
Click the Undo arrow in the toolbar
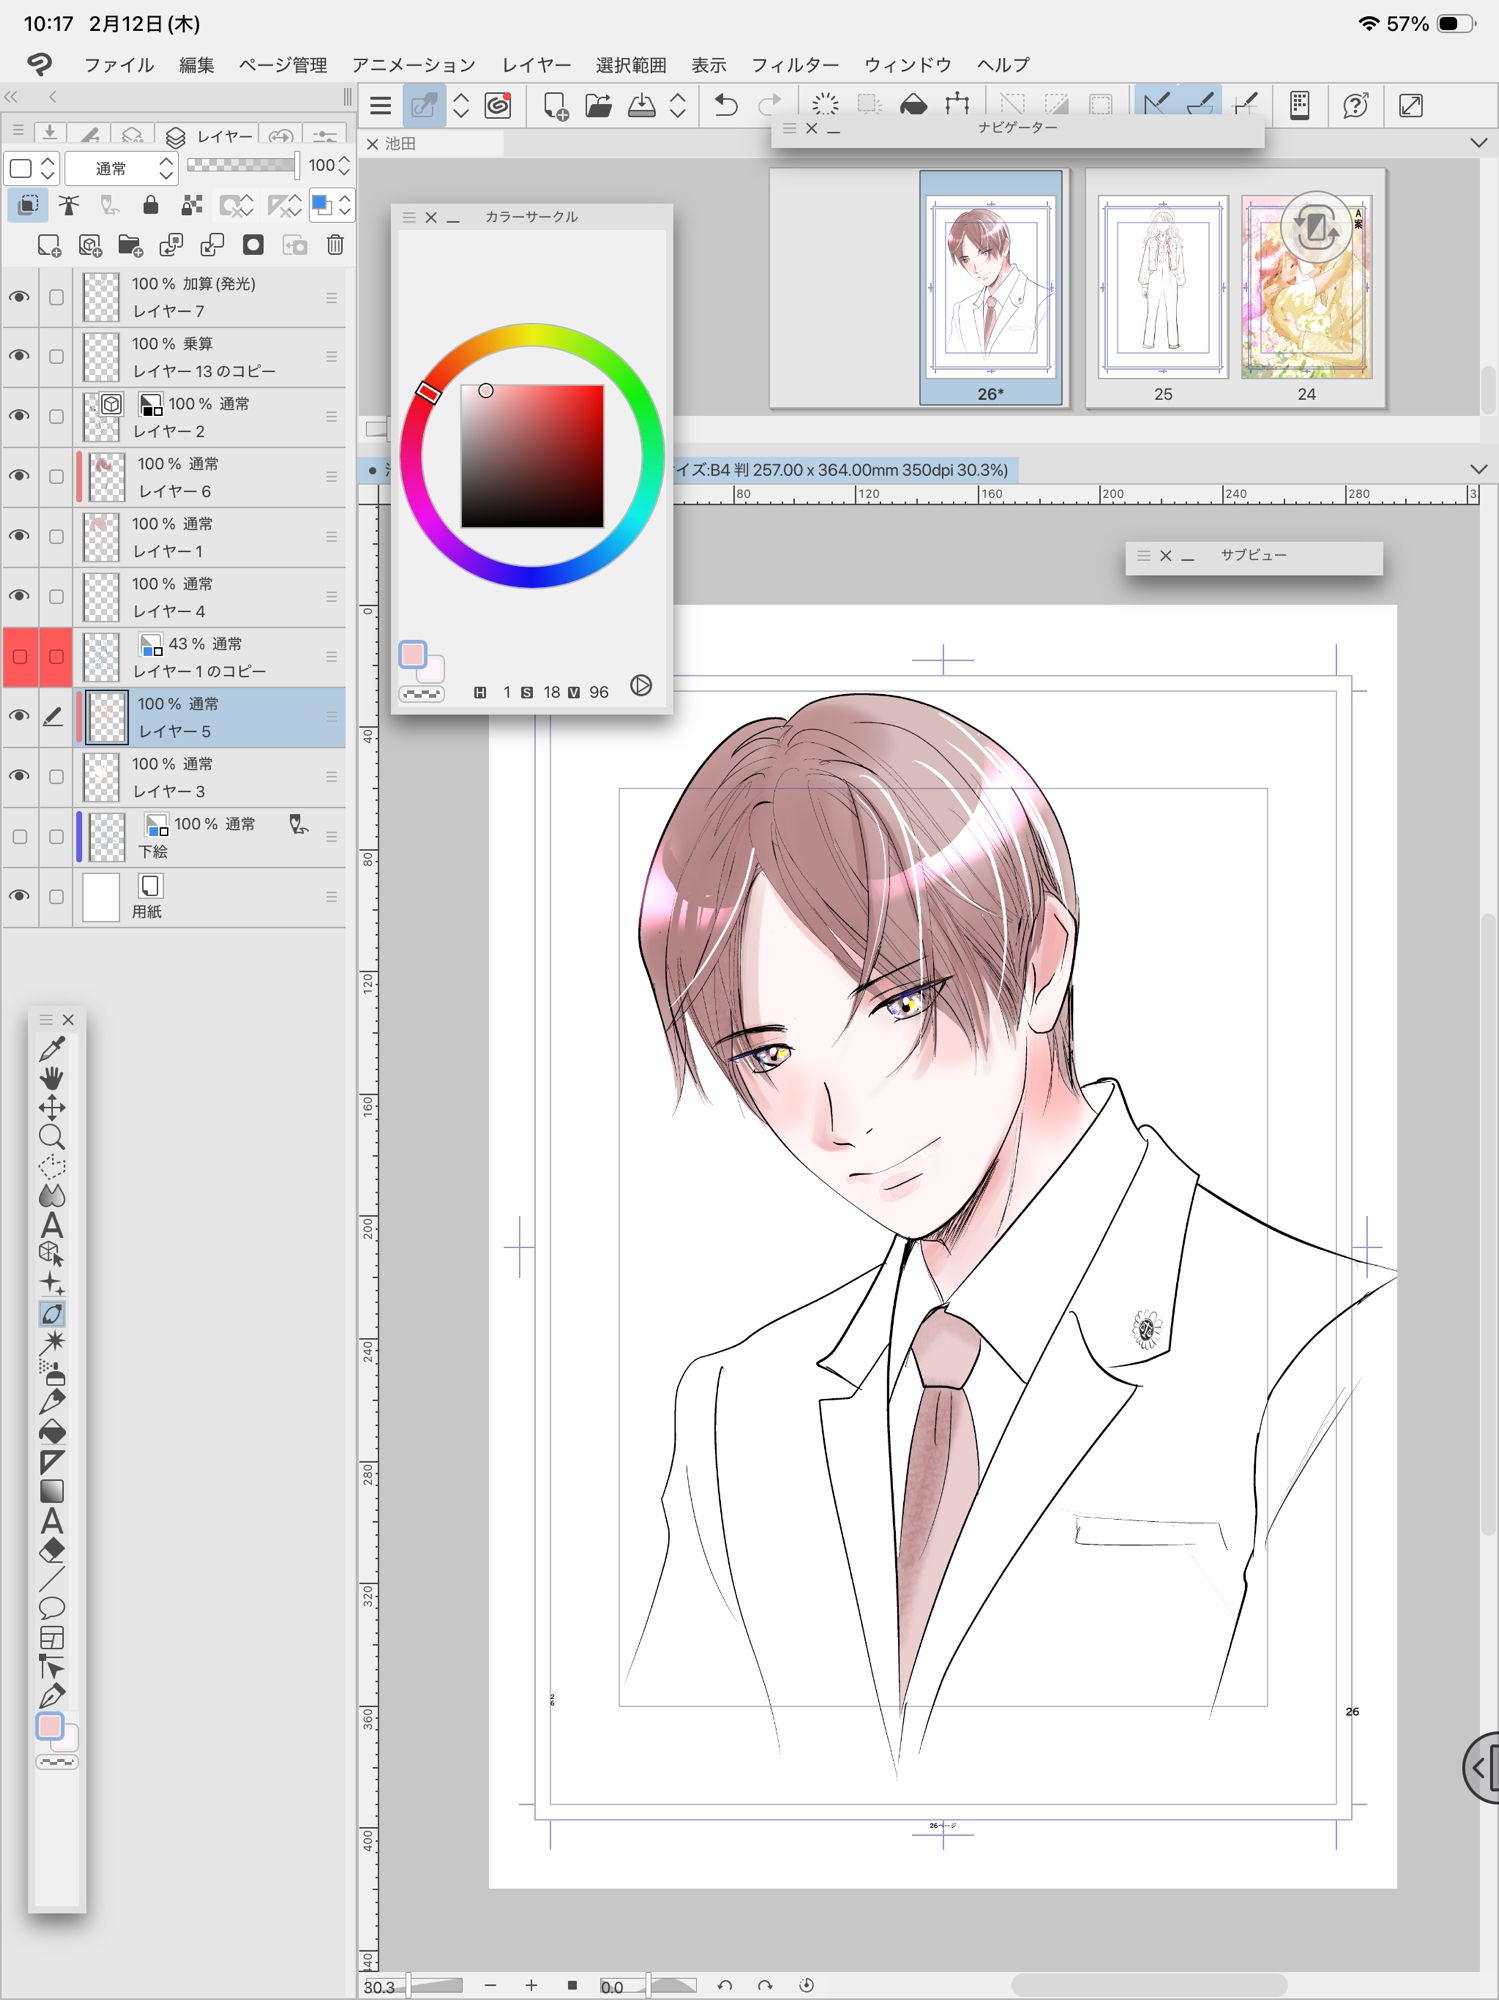tap(726, 105)
